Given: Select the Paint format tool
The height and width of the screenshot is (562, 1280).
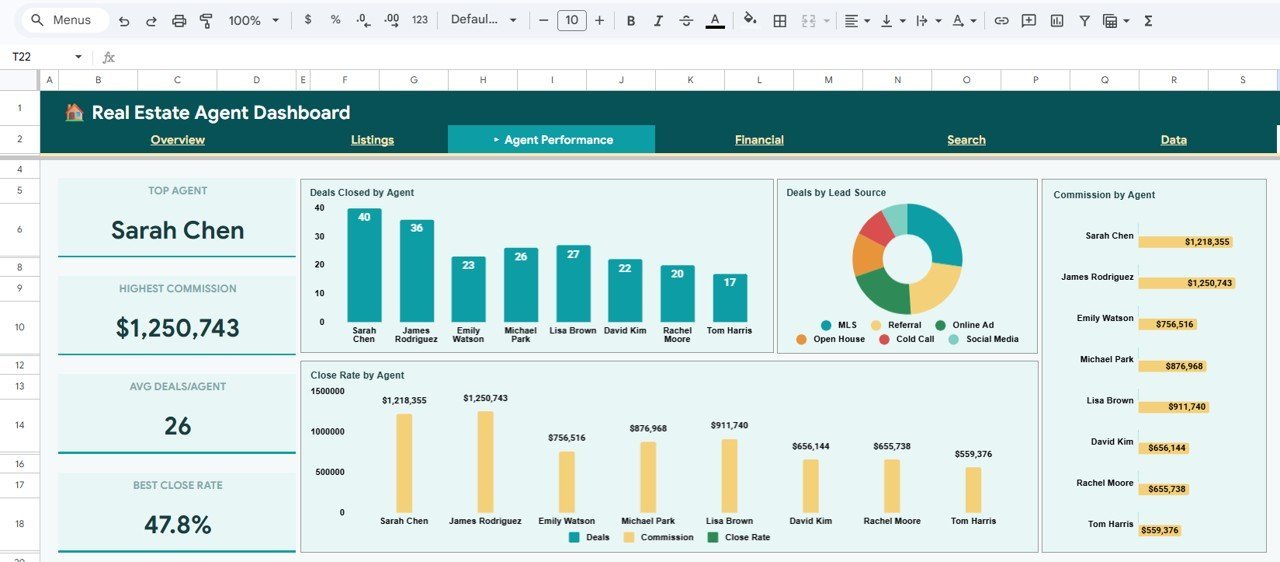Looking at the screenshot, I should [x=206, y=21].
